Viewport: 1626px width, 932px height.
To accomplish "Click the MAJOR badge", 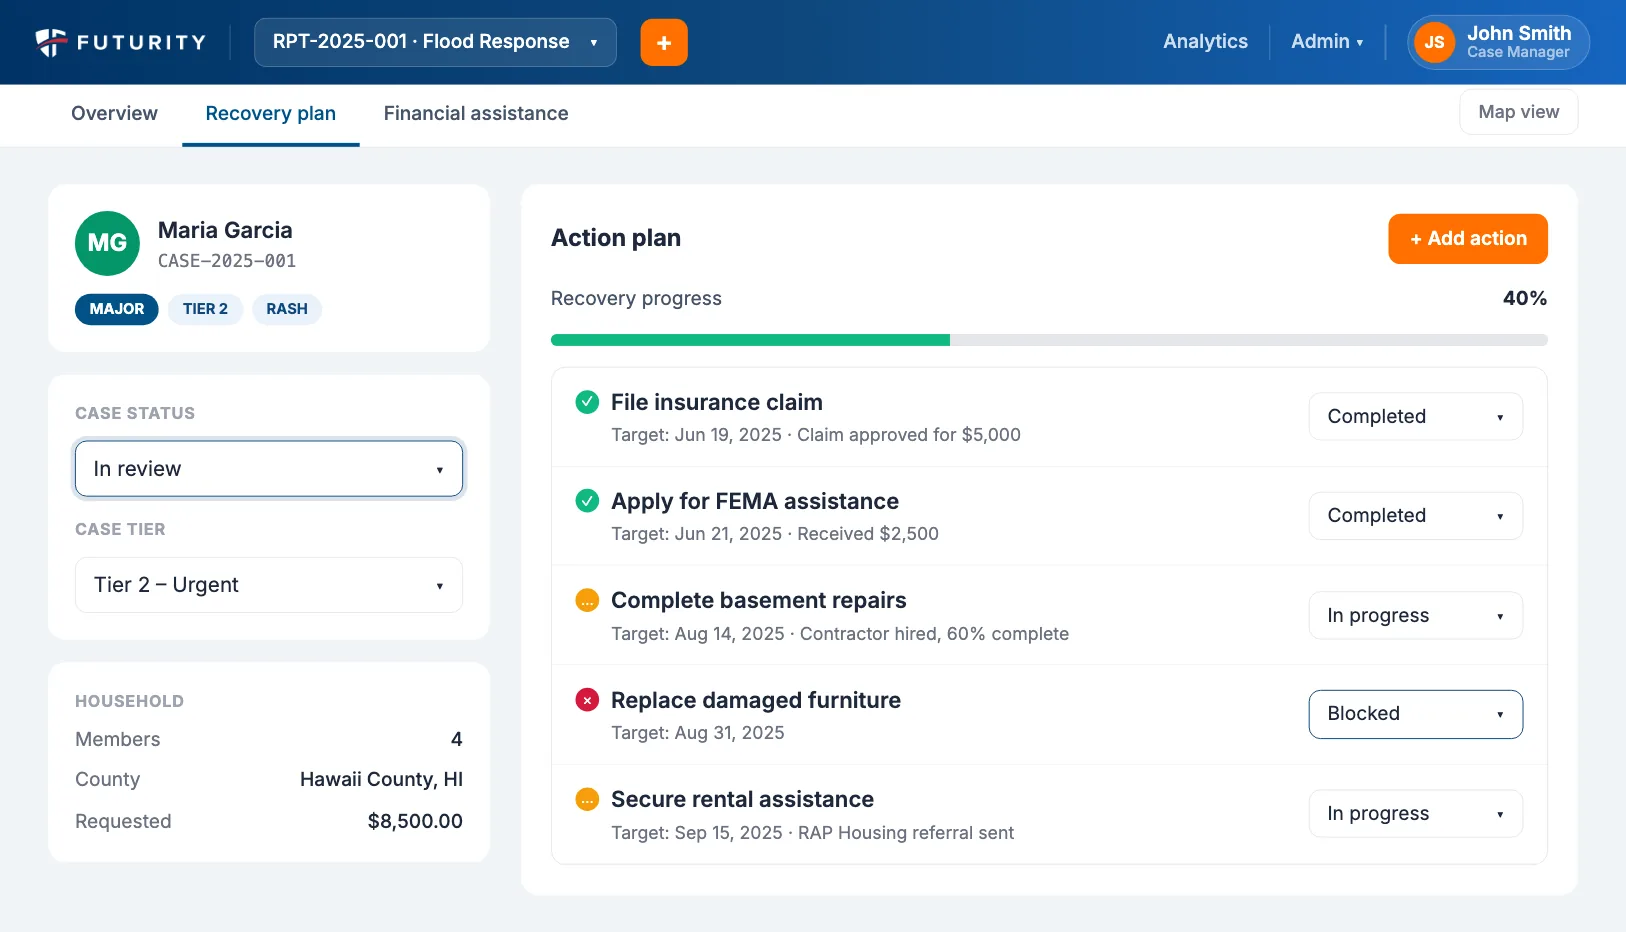I will pyautogui.click(x=117, y=309).
